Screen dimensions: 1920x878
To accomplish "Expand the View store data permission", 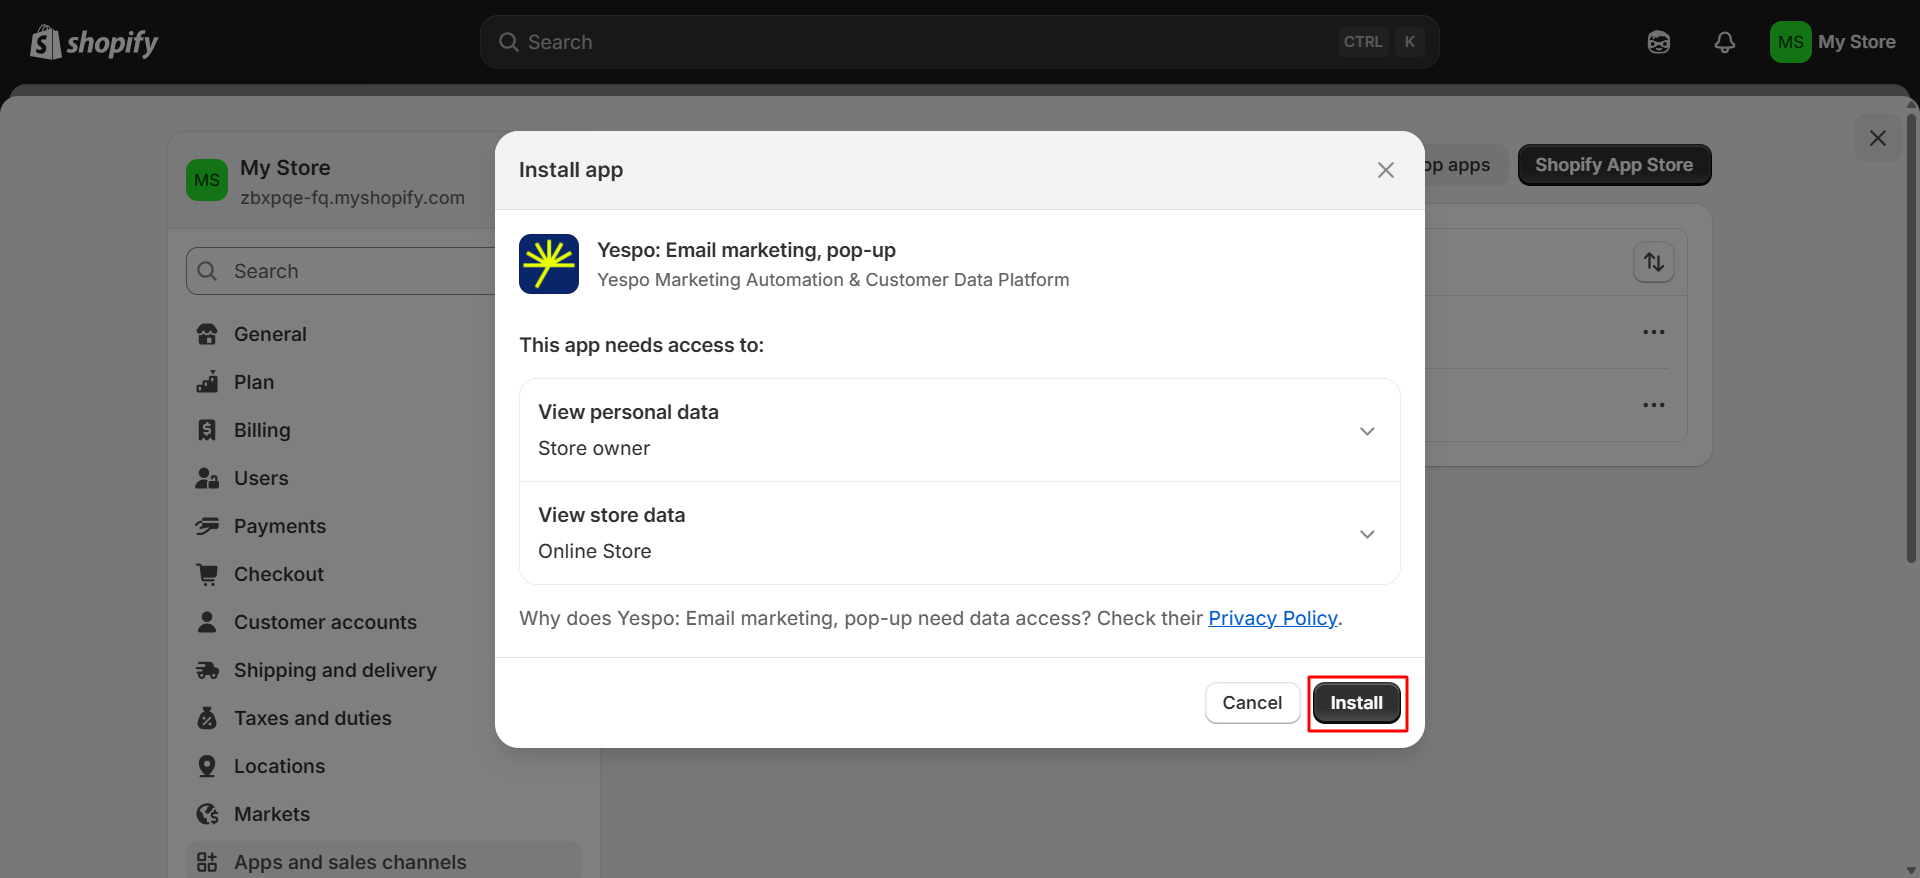I will tap(960, 533).
